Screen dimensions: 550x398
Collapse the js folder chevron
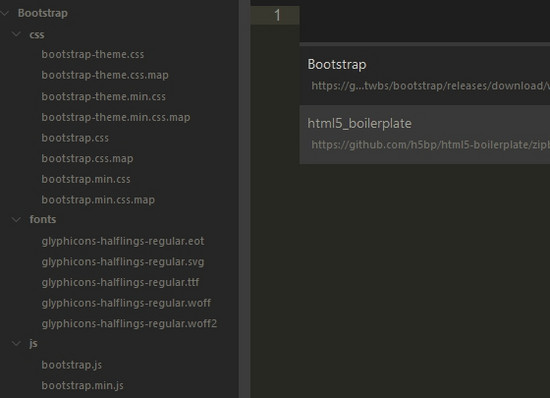[16, 343]
